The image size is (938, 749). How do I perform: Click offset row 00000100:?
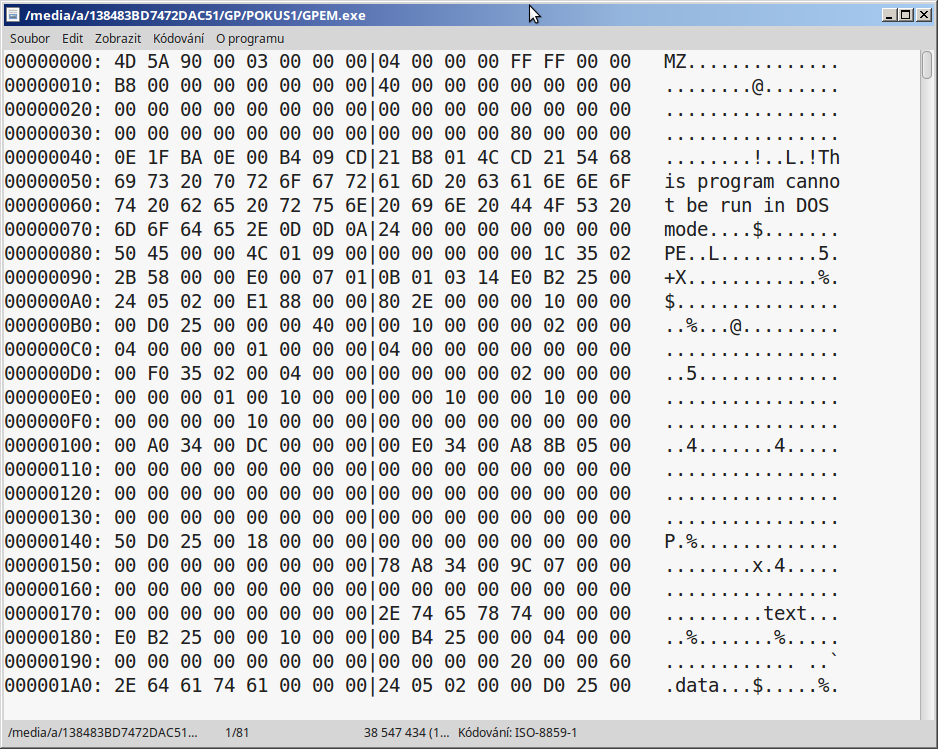click(53, 446)
